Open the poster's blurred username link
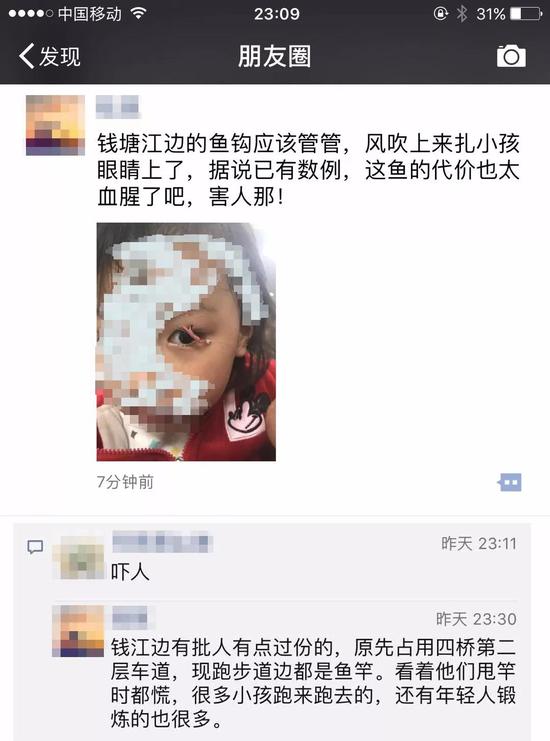This screenshot has height=741, width=550. pyautogui.click(x=118, y=107)
